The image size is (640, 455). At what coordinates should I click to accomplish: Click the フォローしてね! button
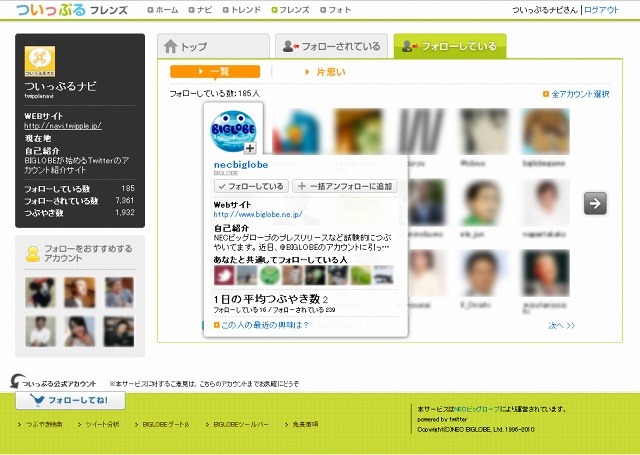pyautogui.click(x=70, y=400)
